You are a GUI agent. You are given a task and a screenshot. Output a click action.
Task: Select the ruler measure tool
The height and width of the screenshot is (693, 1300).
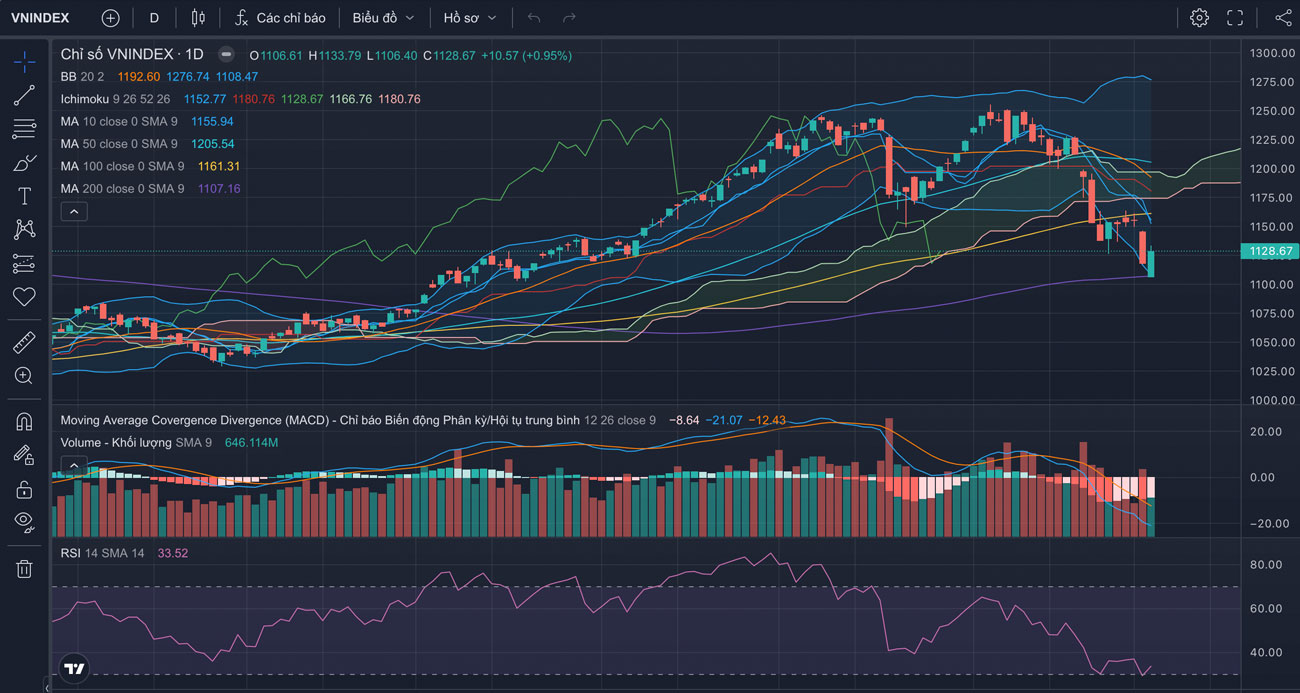24,343
